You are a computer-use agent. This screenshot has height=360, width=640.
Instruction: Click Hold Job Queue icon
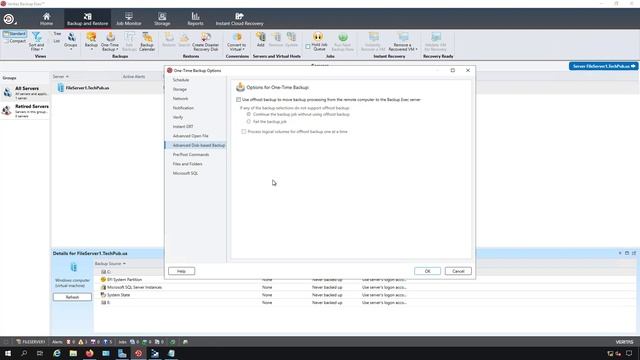[x=318, y=37]
